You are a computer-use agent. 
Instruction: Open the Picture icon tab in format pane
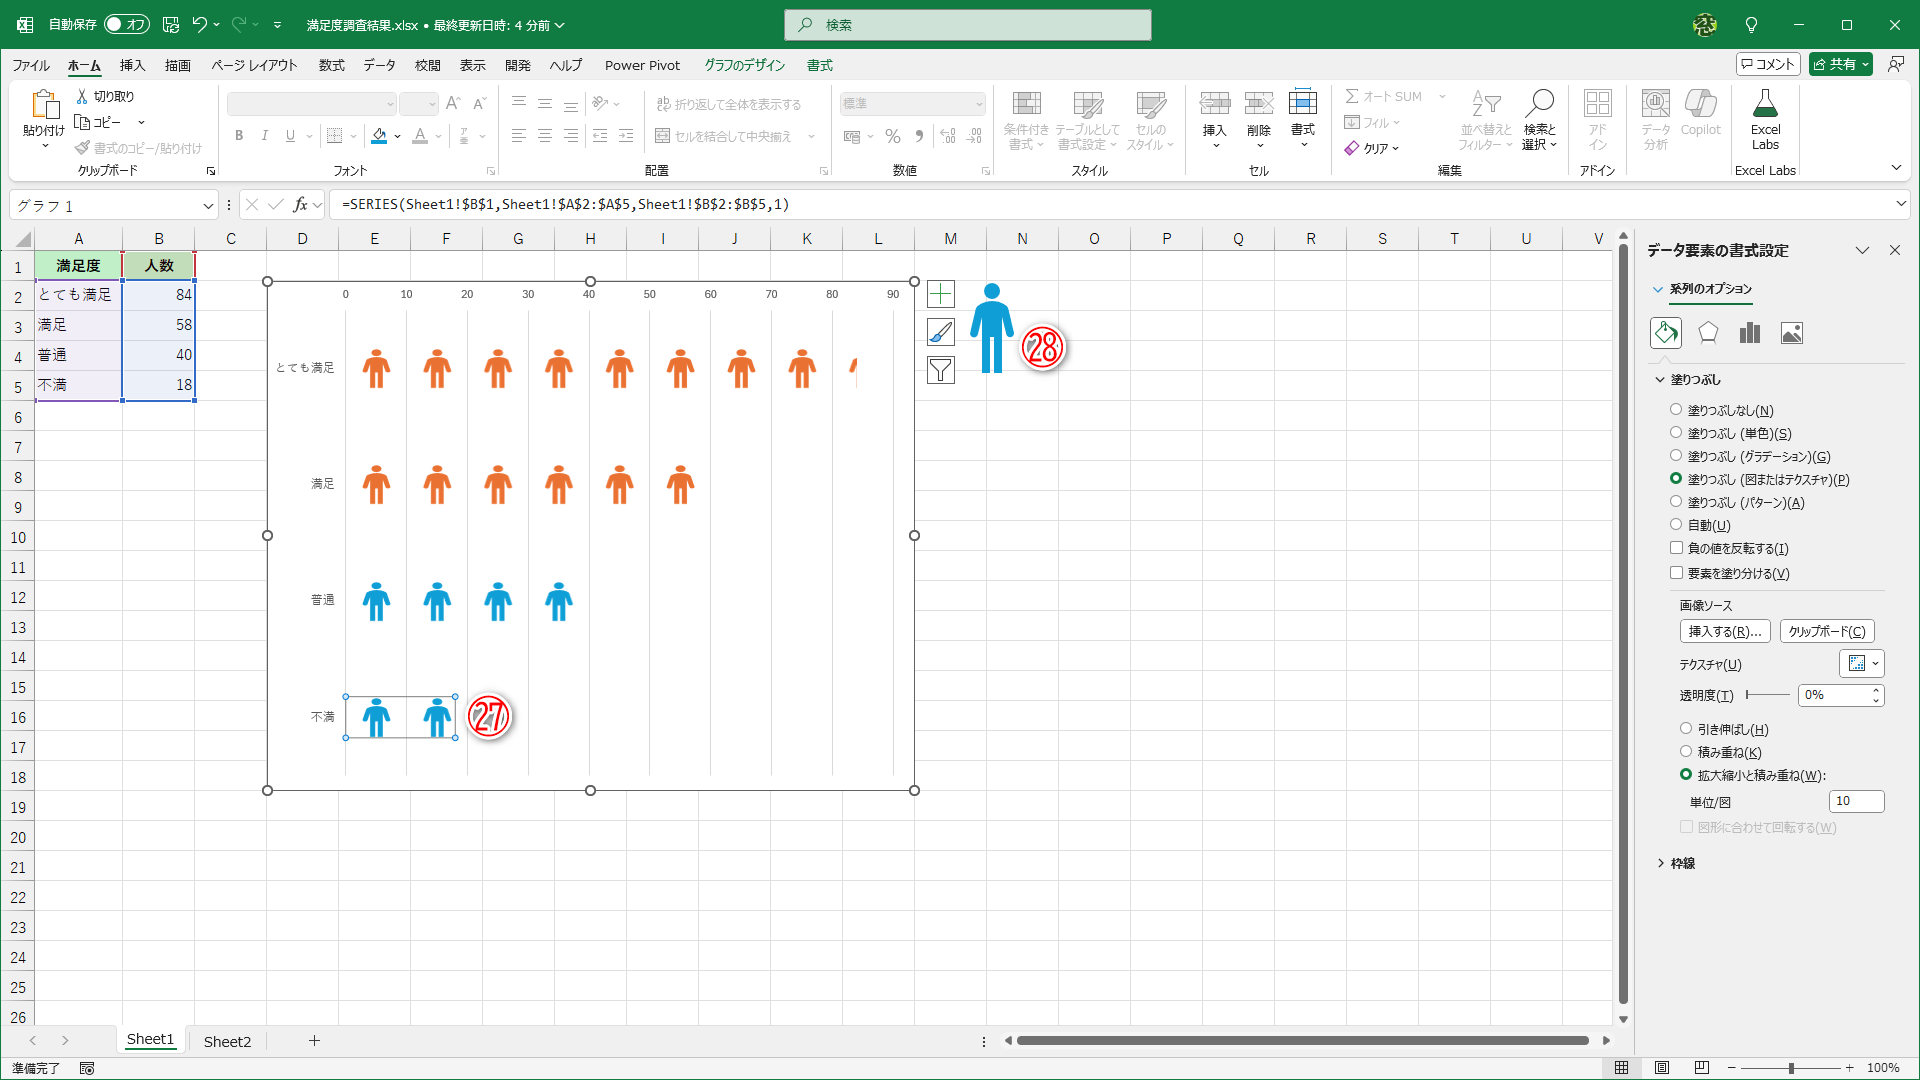1791,333
